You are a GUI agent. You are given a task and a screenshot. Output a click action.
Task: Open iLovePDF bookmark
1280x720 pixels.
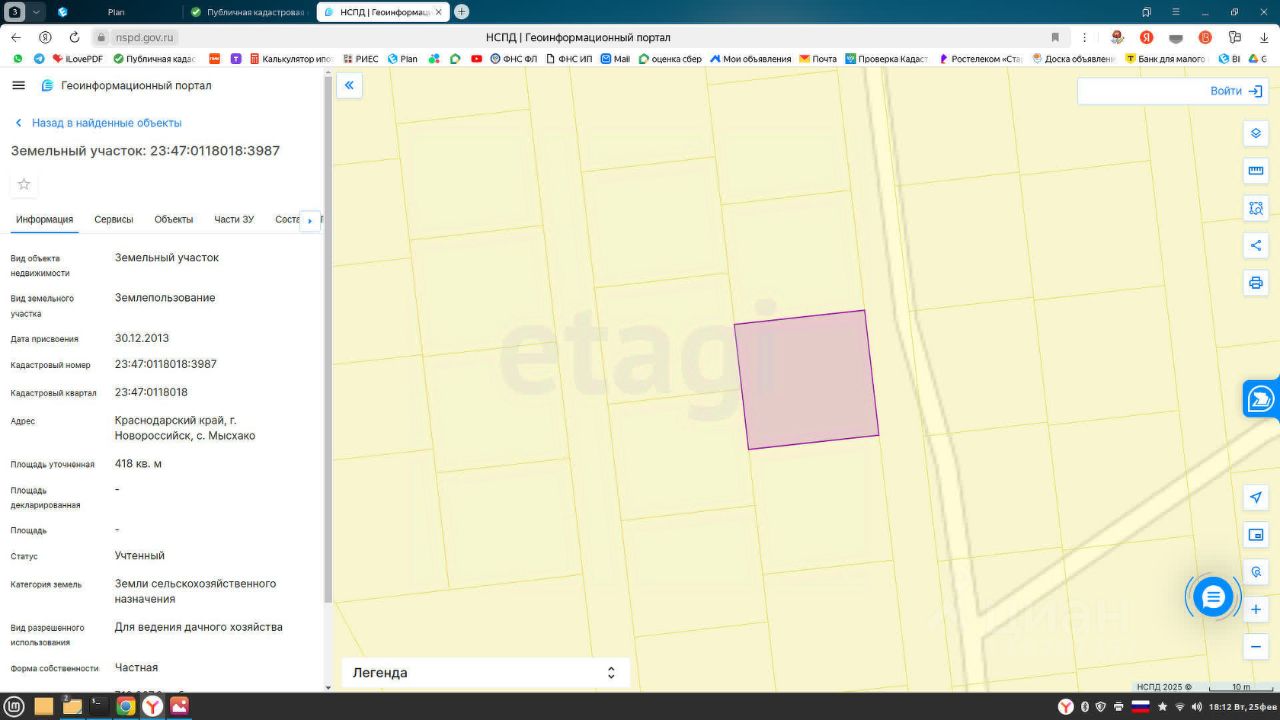click(x=78, y=59)
